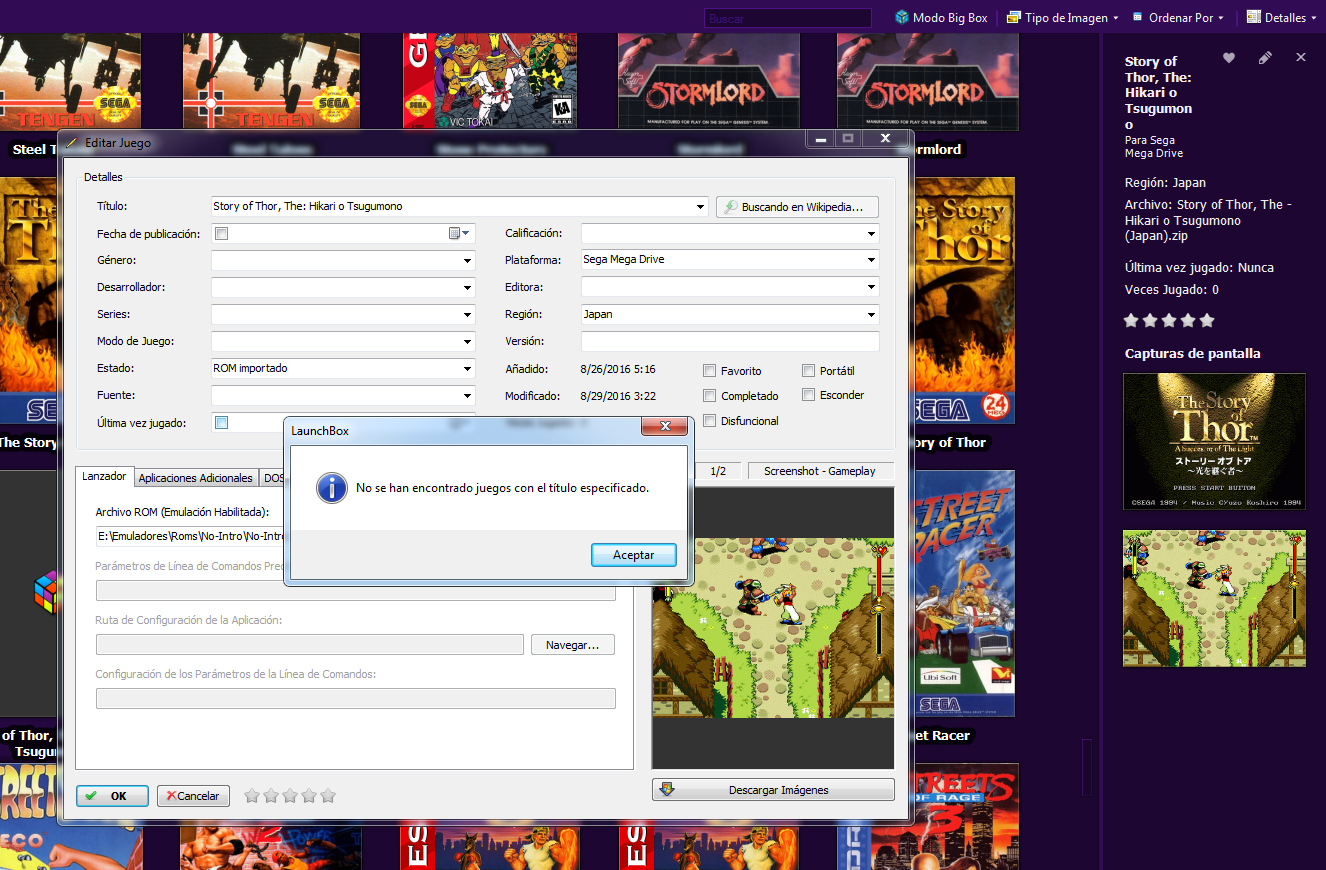Open the Story of Thor title screen thumbnail
The image size is (1326, 870).
(1214, 441)
